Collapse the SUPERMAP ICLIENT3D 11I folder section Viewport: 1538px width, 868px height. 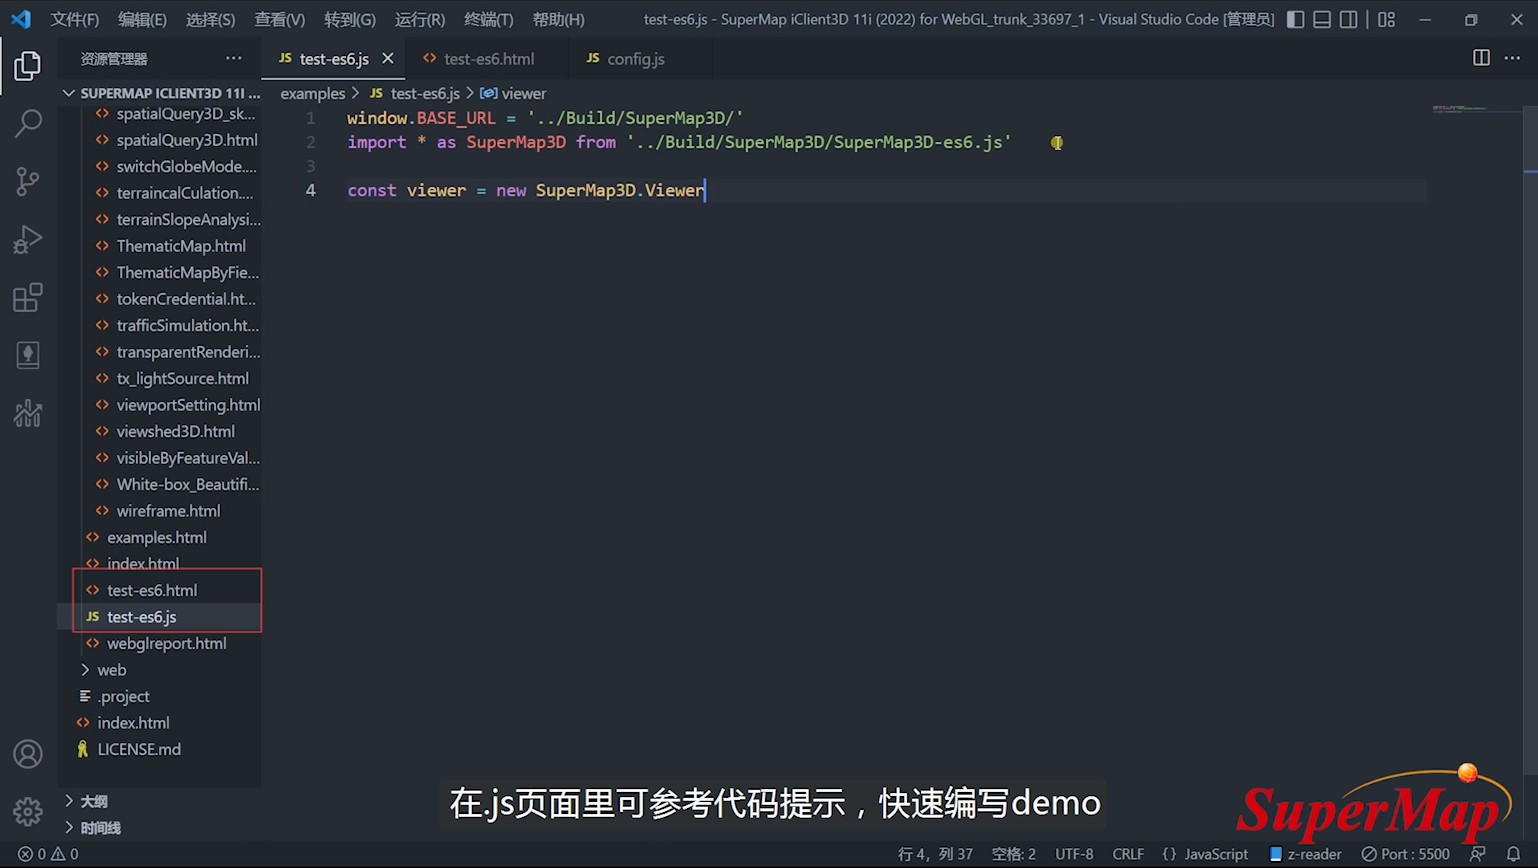160,93
